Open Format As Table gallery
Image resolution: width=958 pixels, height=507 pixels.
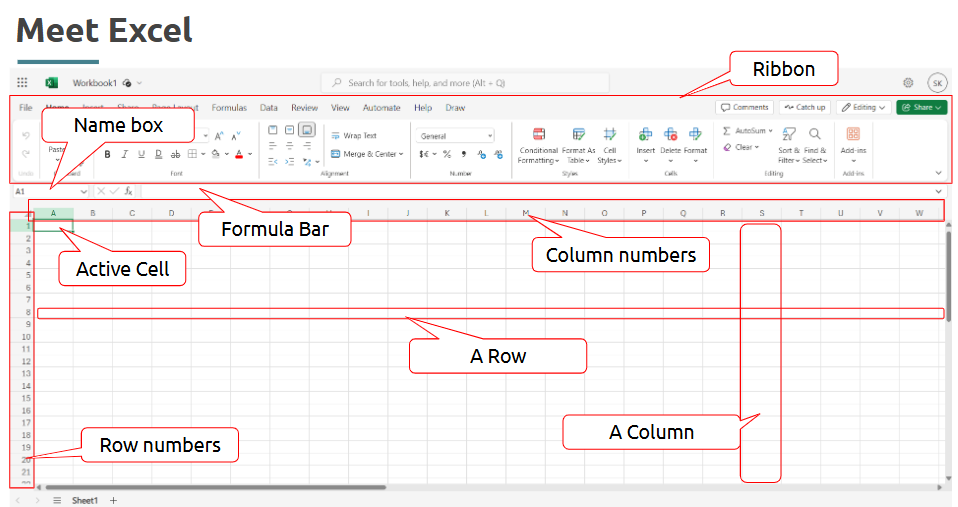[x=578, y=145]
